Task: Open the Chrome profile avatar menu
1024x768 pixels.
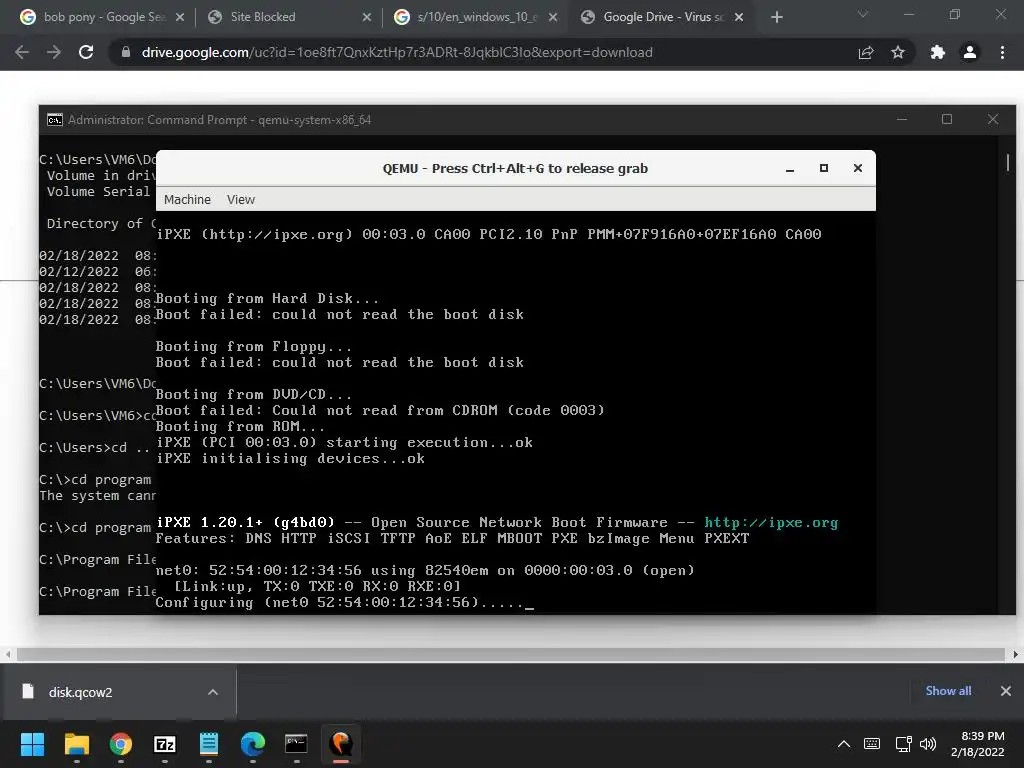Action: click(970, 52)
